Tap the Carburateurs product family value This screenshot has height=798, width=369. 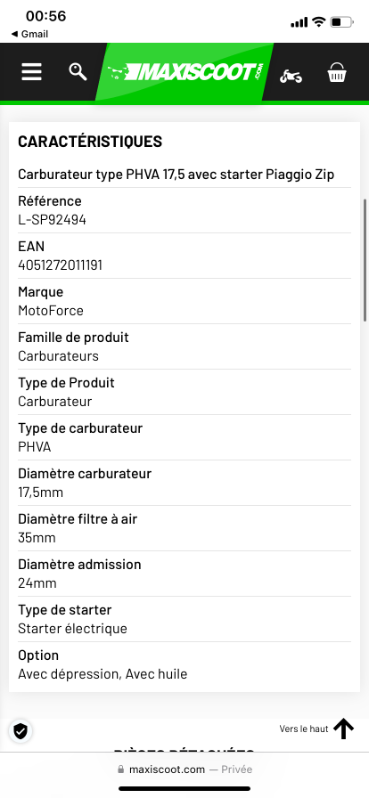point(58,356)
